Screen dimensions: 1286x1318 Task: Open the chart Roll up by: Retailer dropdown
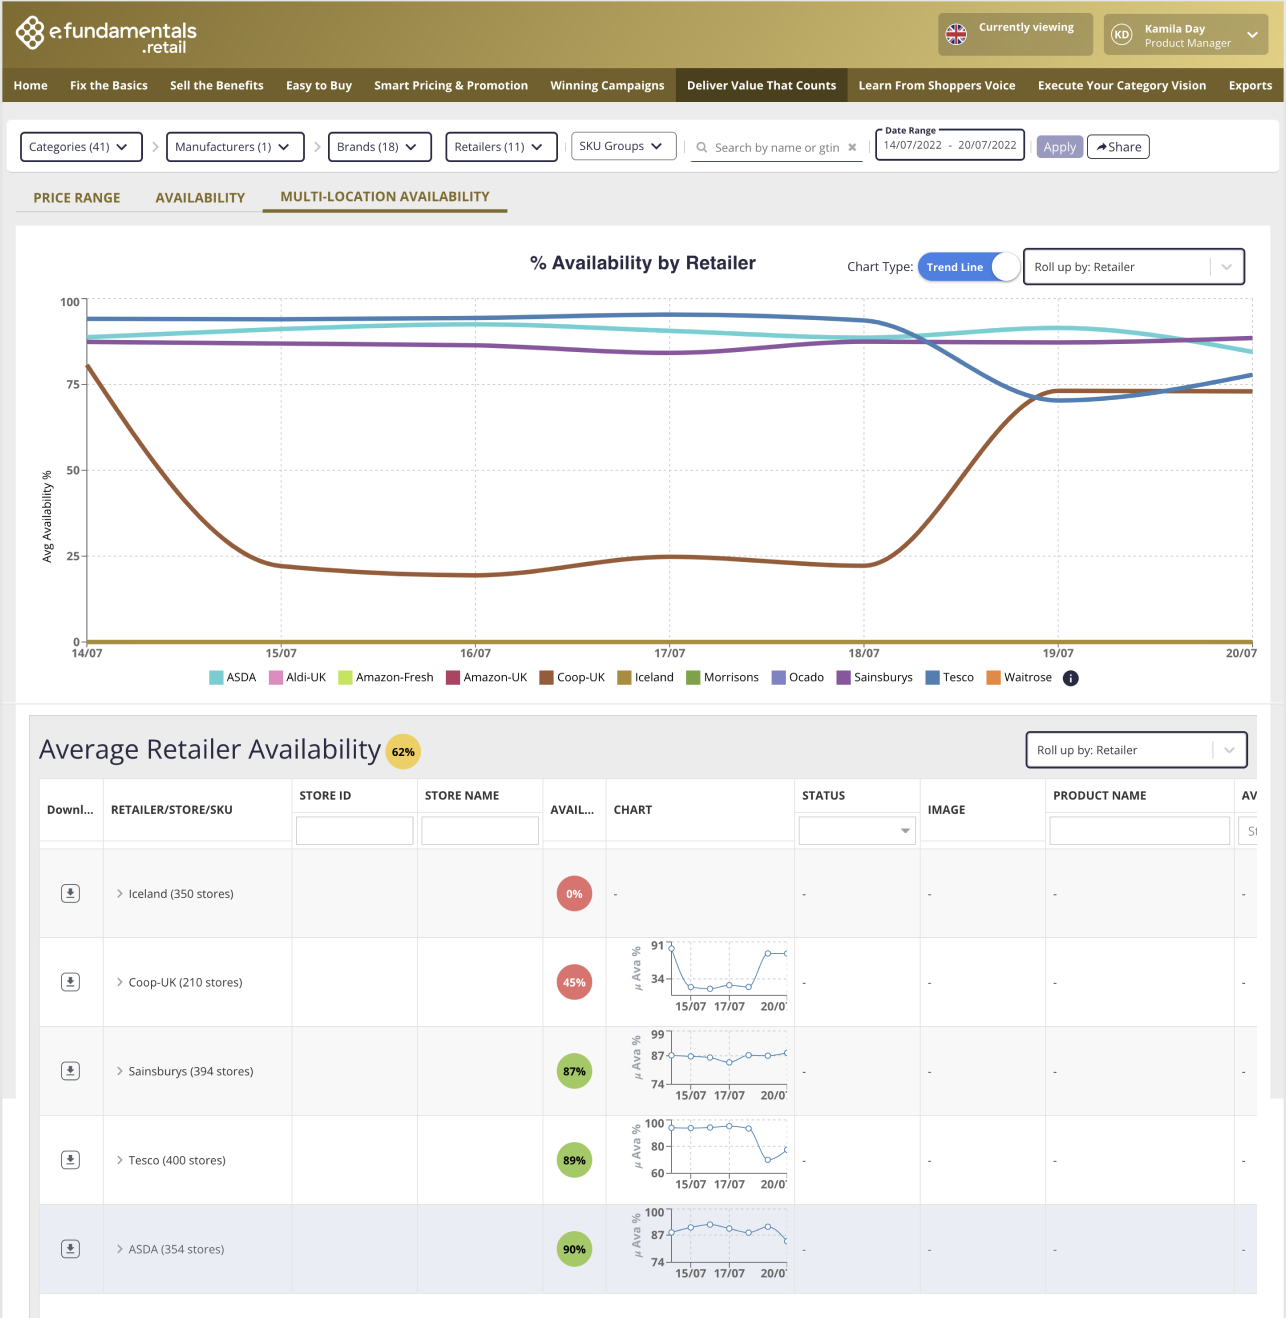pos(1134,267)
